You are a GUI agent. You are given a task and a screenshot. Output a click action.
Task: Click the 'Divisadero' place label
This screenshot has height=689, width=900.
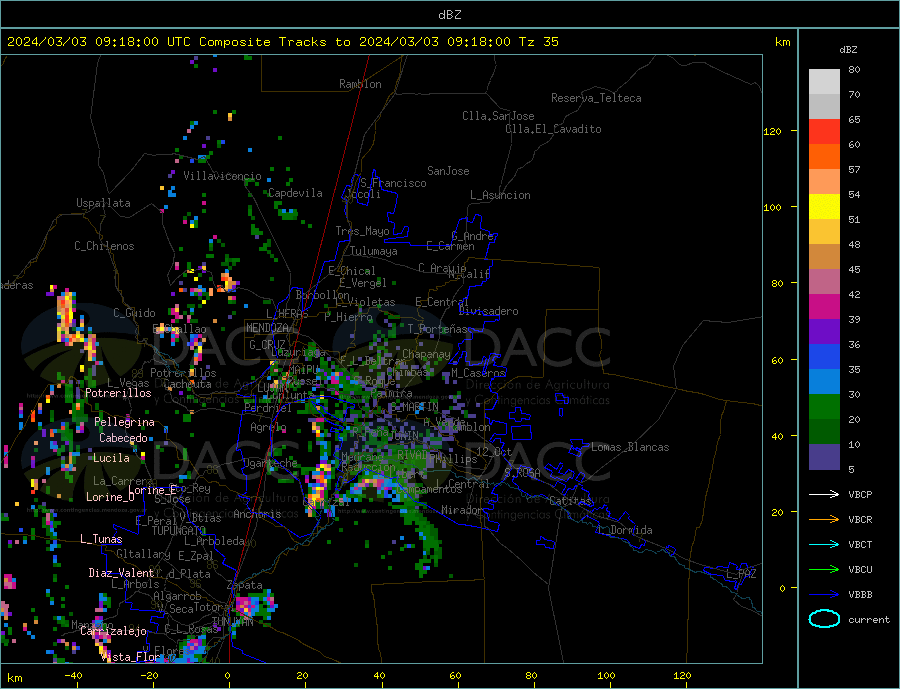point(488,311)
